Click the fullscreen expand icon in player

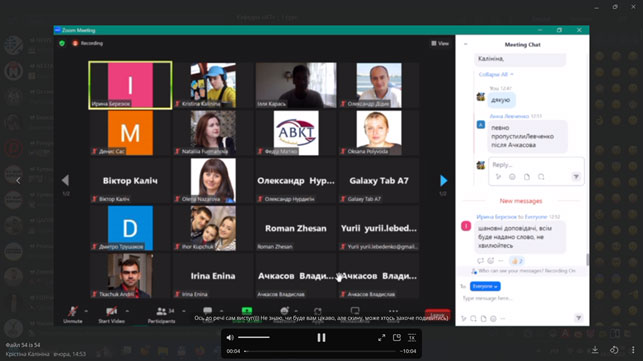pos(381,338)
